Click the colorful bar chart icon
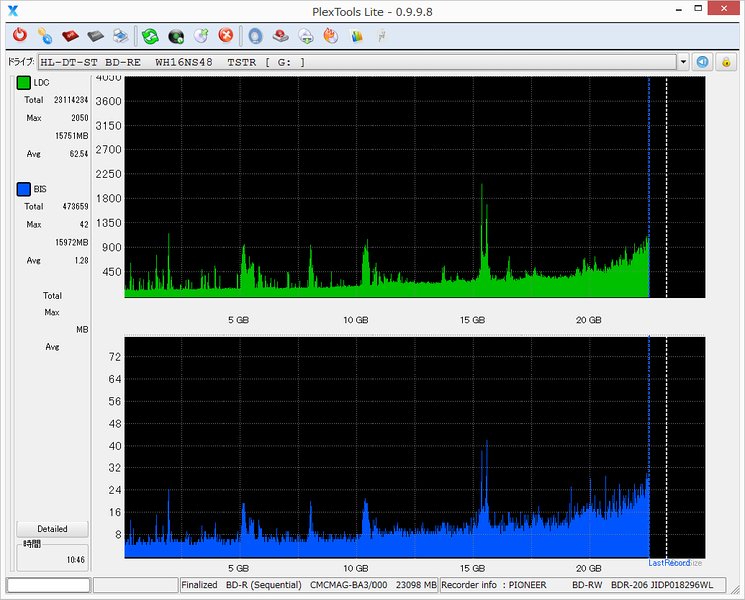 356,36
